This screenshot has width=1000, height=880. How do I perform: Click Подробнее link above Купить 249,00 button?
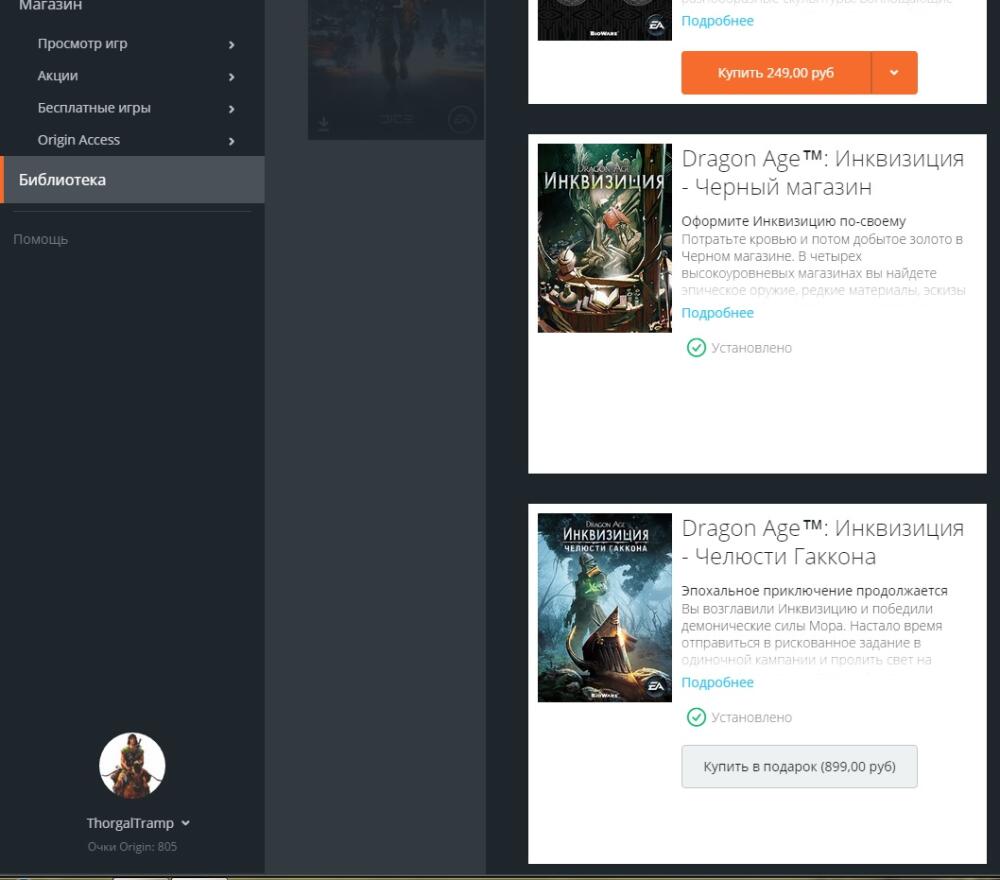click(717, 21)
